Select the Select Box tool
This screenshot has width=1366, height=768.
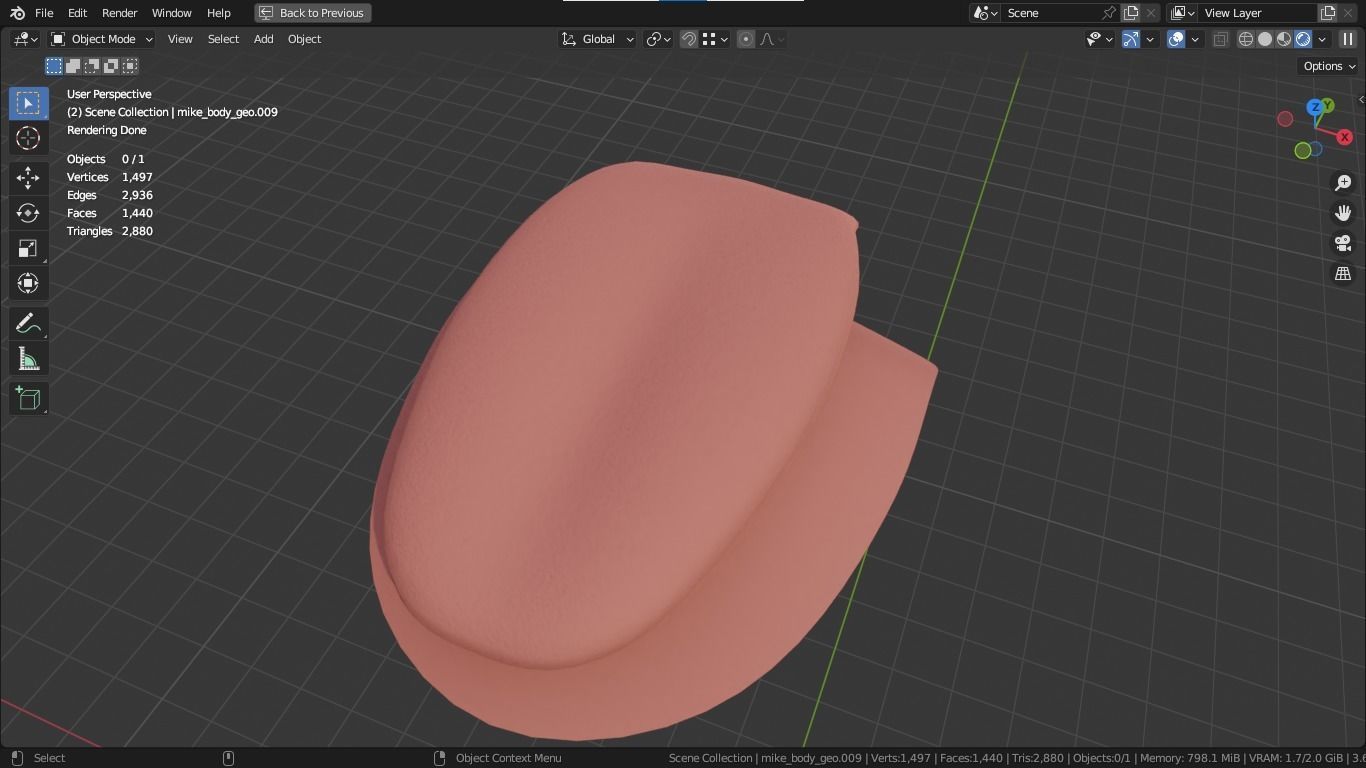[28, 103]
